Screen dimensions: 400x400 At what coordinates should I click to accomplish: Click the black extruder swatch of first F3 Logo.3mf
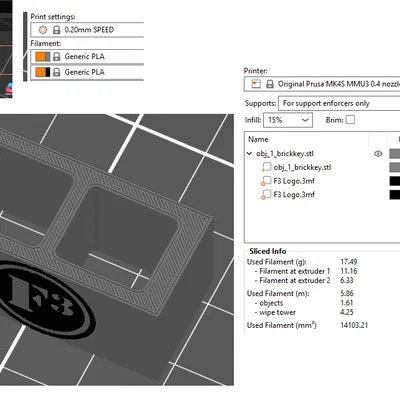click(395, 181)
